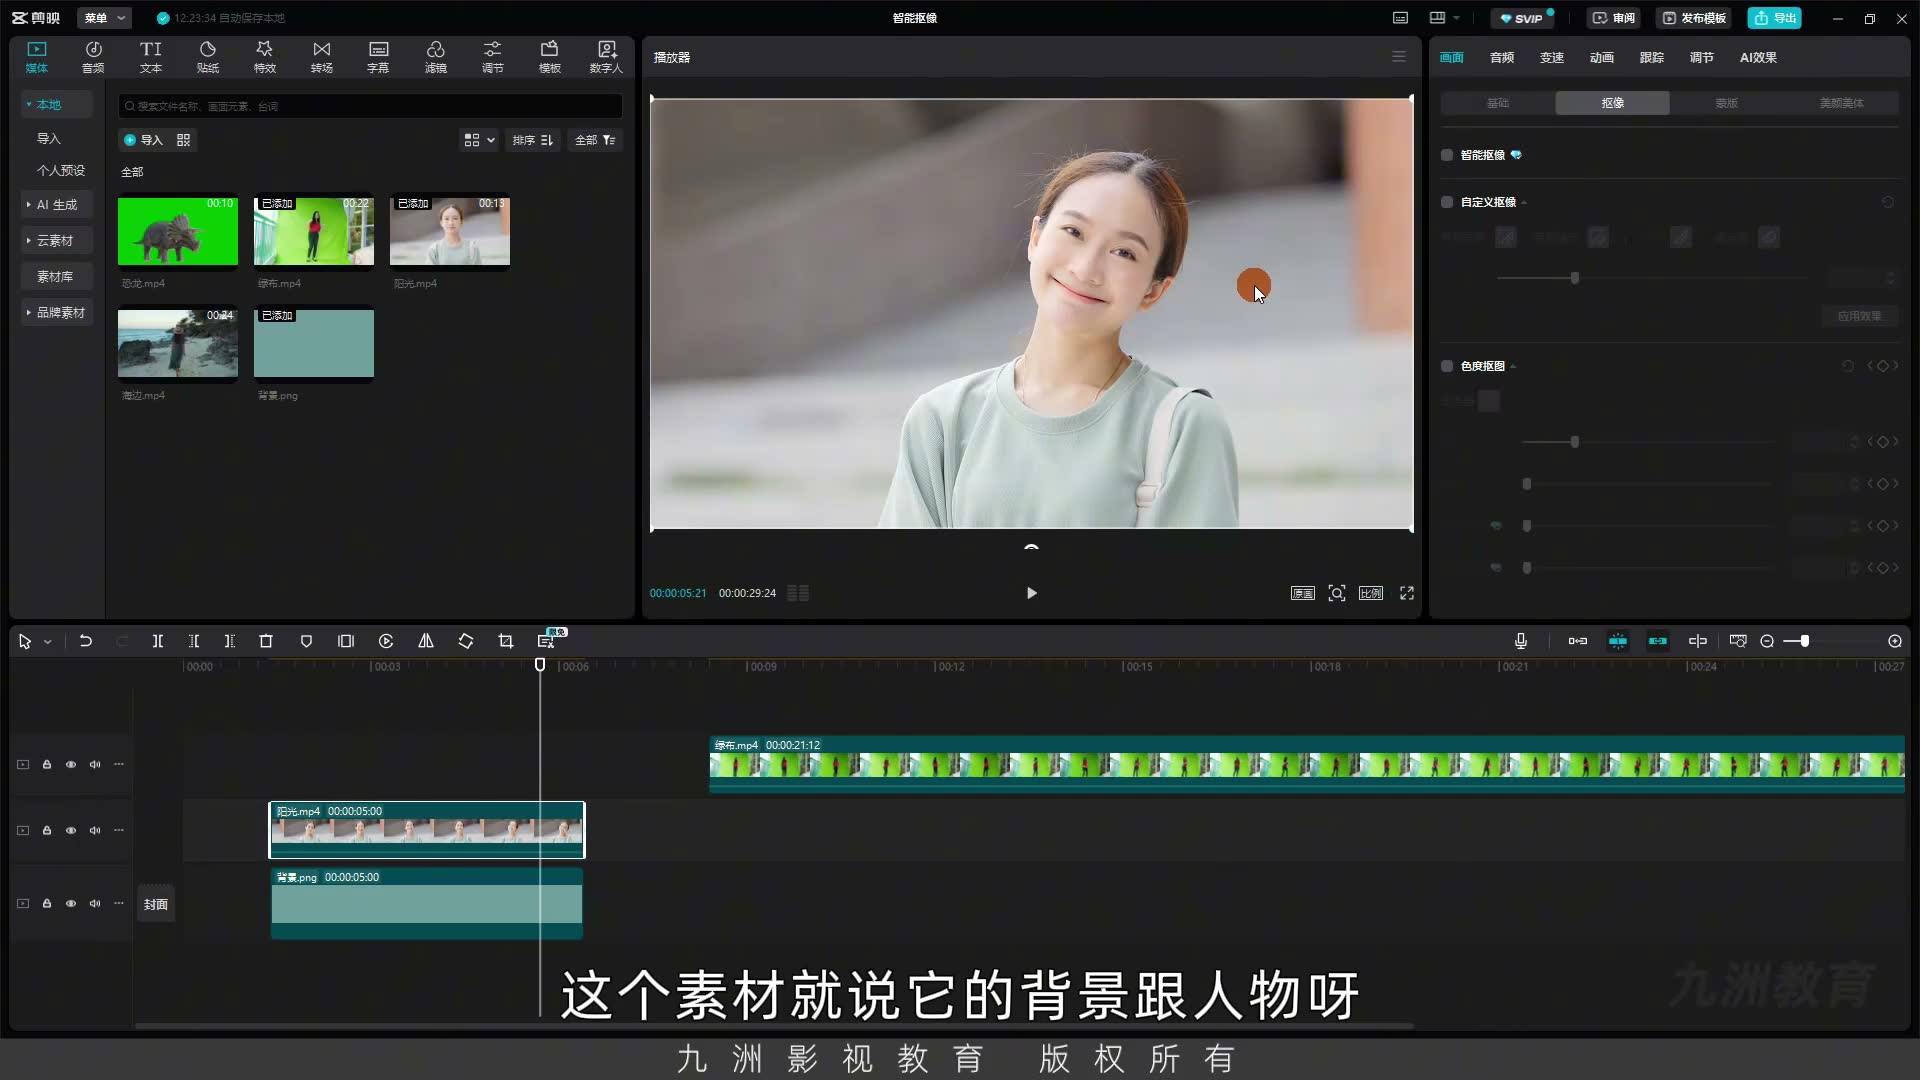Screen dimensions: 1920x1080
Task: Click the delete trash icon in timeline toolbar
Action: click(x=266, y=641)
